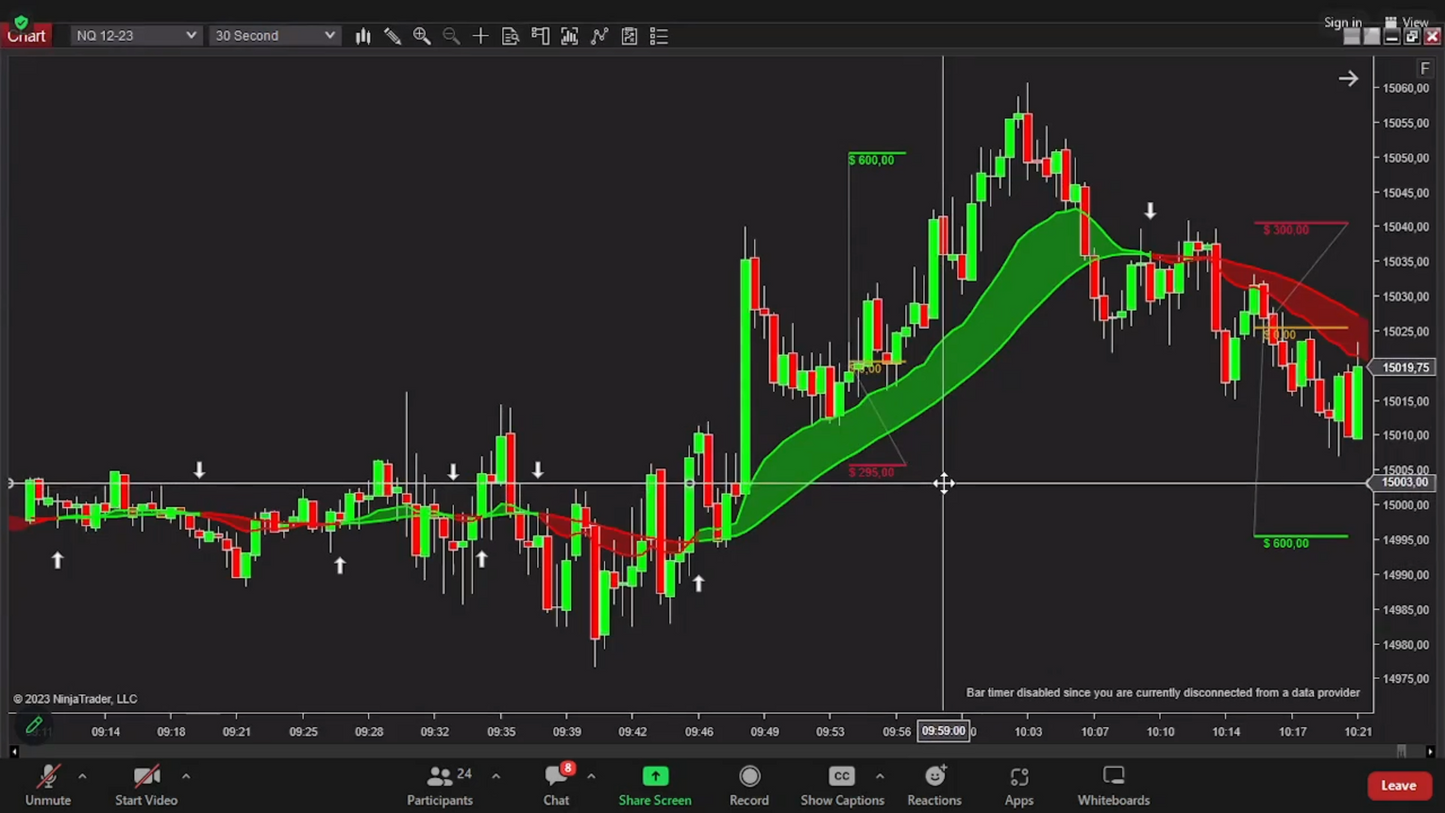Expand the caret beside Chat
This screenshot has height=813, width=1445.
point(591,776)
